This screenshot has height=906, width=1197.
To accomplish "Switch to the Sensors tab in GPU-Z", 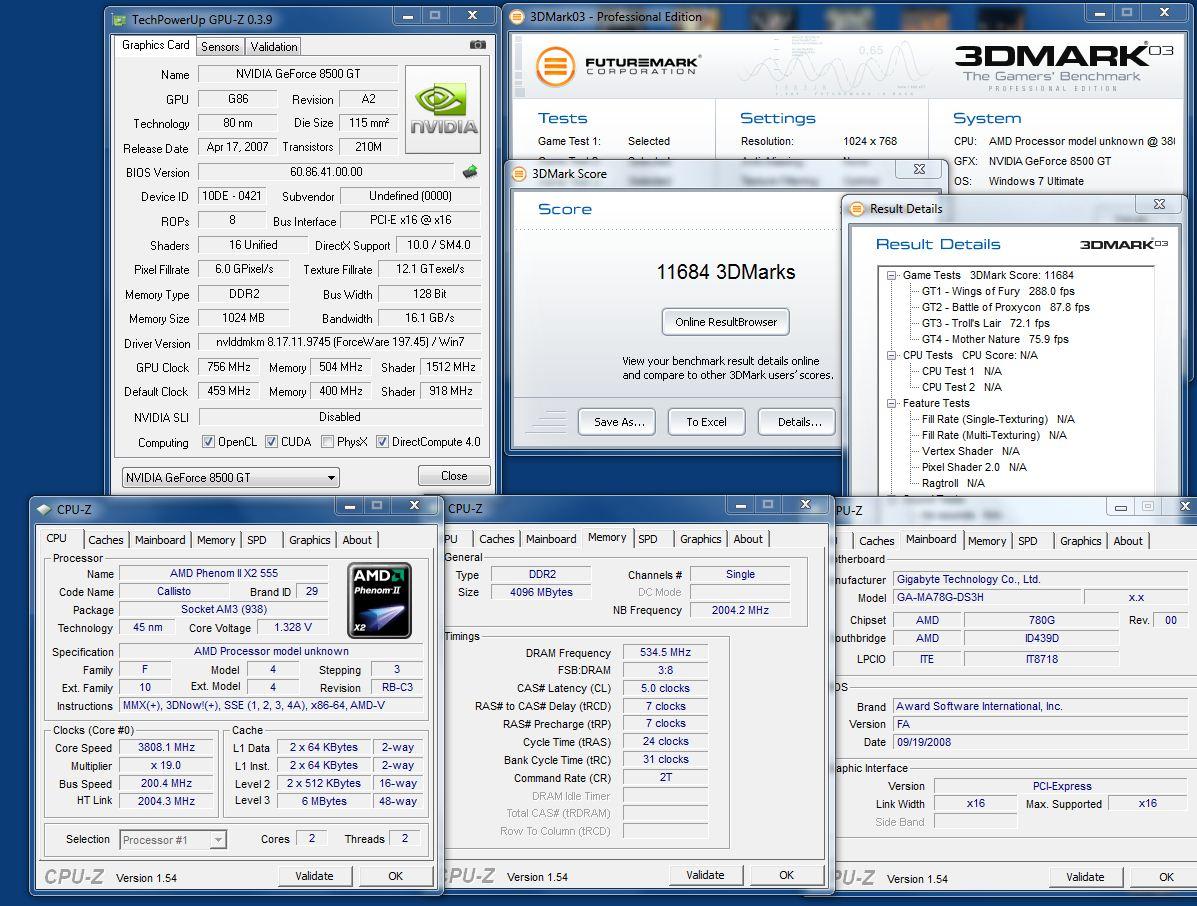I will 220,47.
